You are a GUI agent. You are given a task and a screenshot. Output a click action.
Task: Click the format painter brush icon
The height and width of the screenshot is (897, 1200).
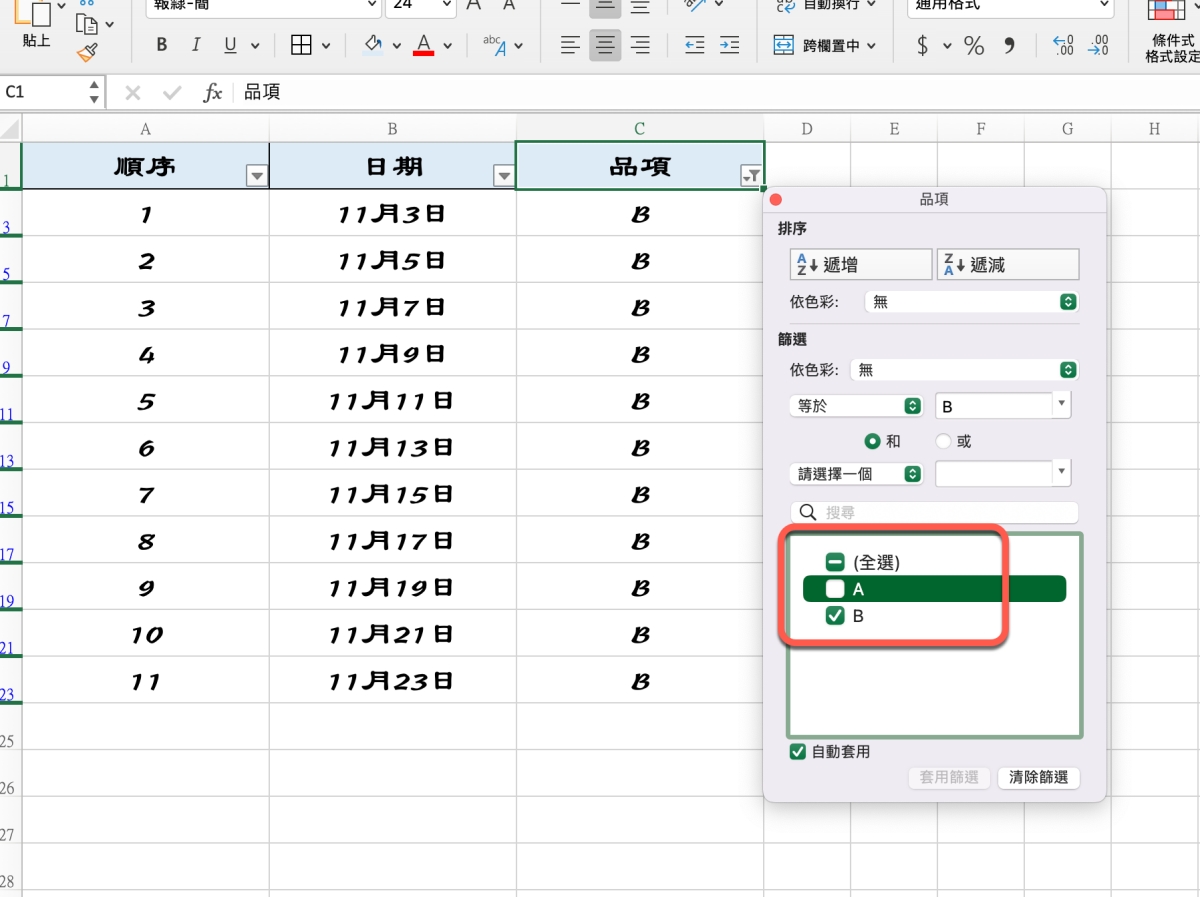point(88,50)
